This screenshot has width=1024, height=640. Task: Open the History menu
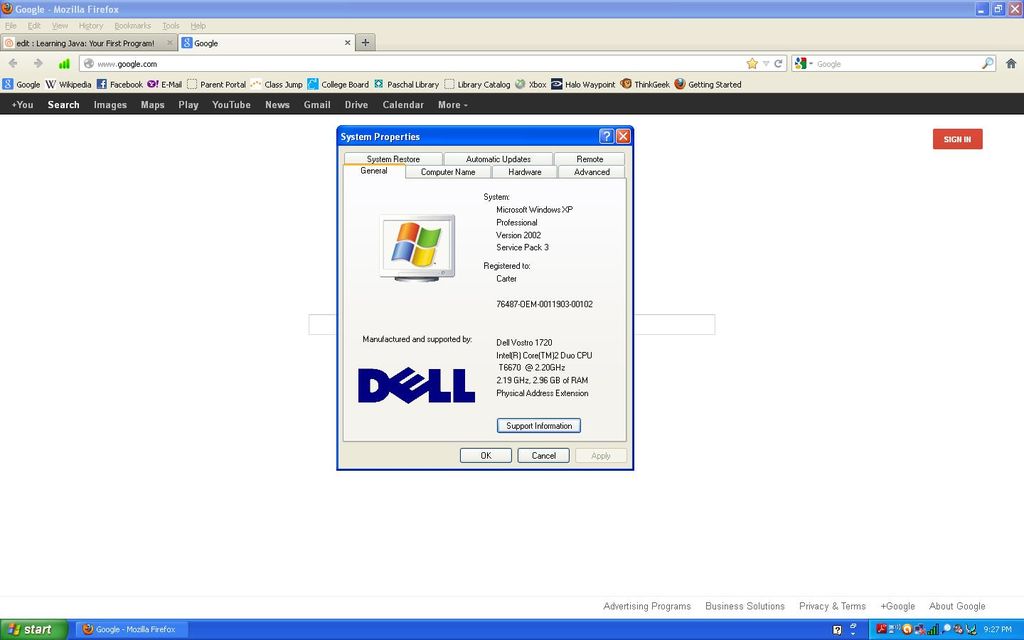[x=91, y=25]
